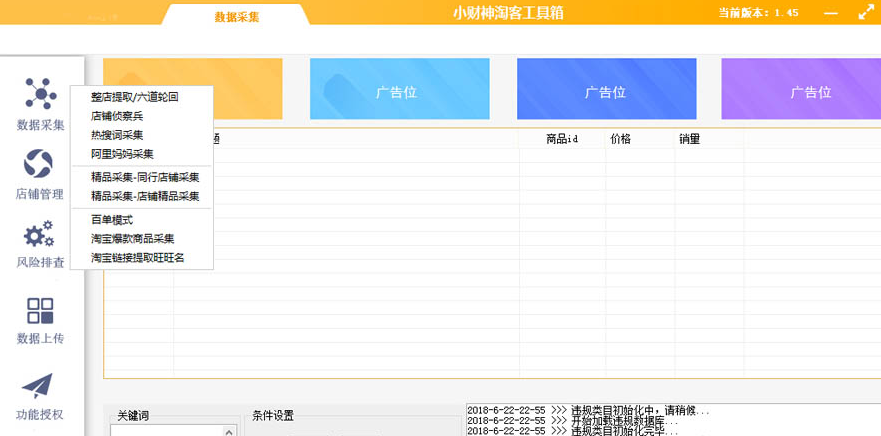Image resolution: width=881 pixels, height=436 pixels.
Task: Click the fullscreen expand arrows icon
Action: pyautogui.click(x=865, y=13)
